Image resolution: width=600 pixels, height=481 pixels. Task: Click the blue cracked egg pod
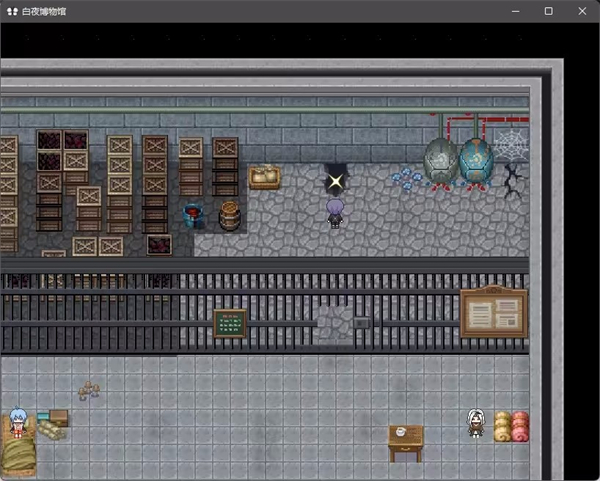[x=476, y=161]
